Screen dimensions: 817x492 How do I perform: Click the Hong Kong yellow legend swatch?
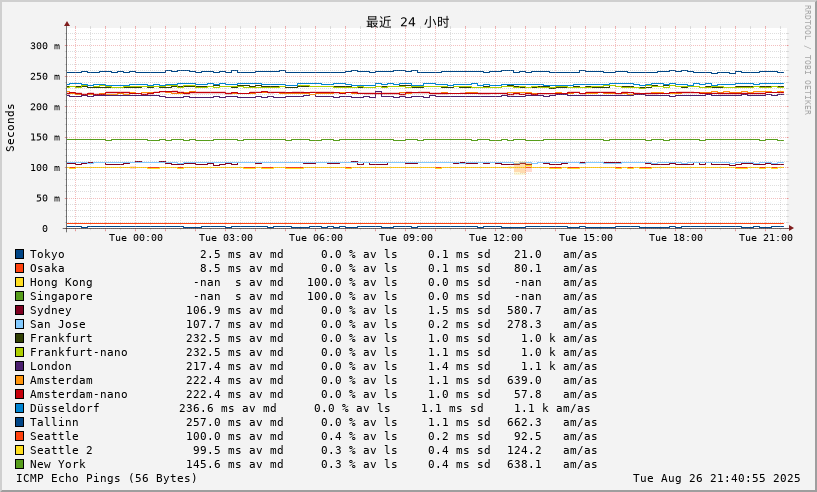click(x=19, y=282)
